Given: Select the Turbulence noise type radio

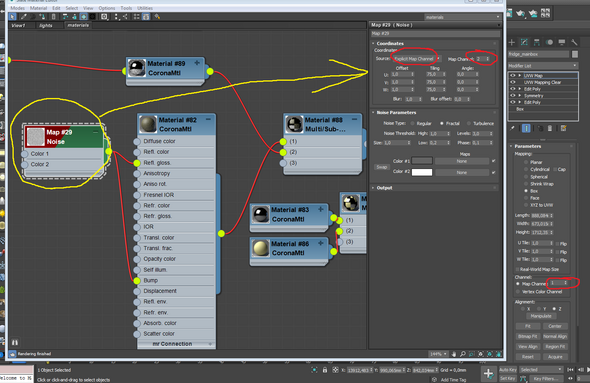Looking at the screenshot, I should 469,123.
